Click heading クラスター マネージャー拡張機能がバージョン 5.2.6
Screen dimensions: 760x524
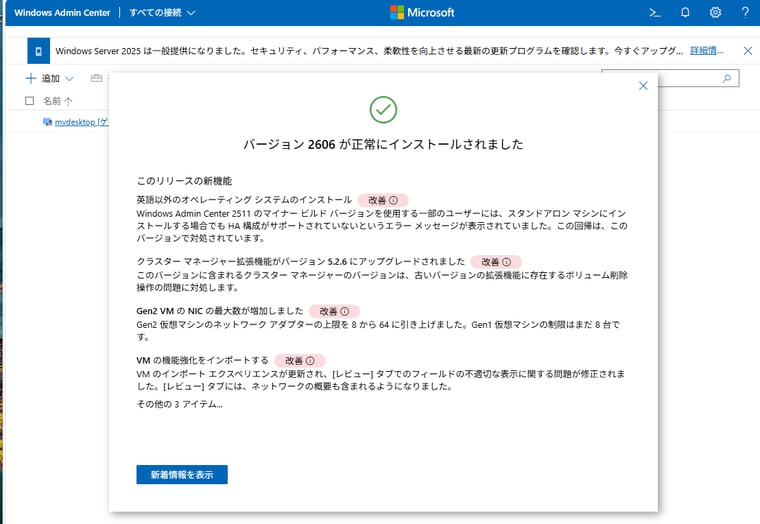pyautogui.click(x=301, y=261)
